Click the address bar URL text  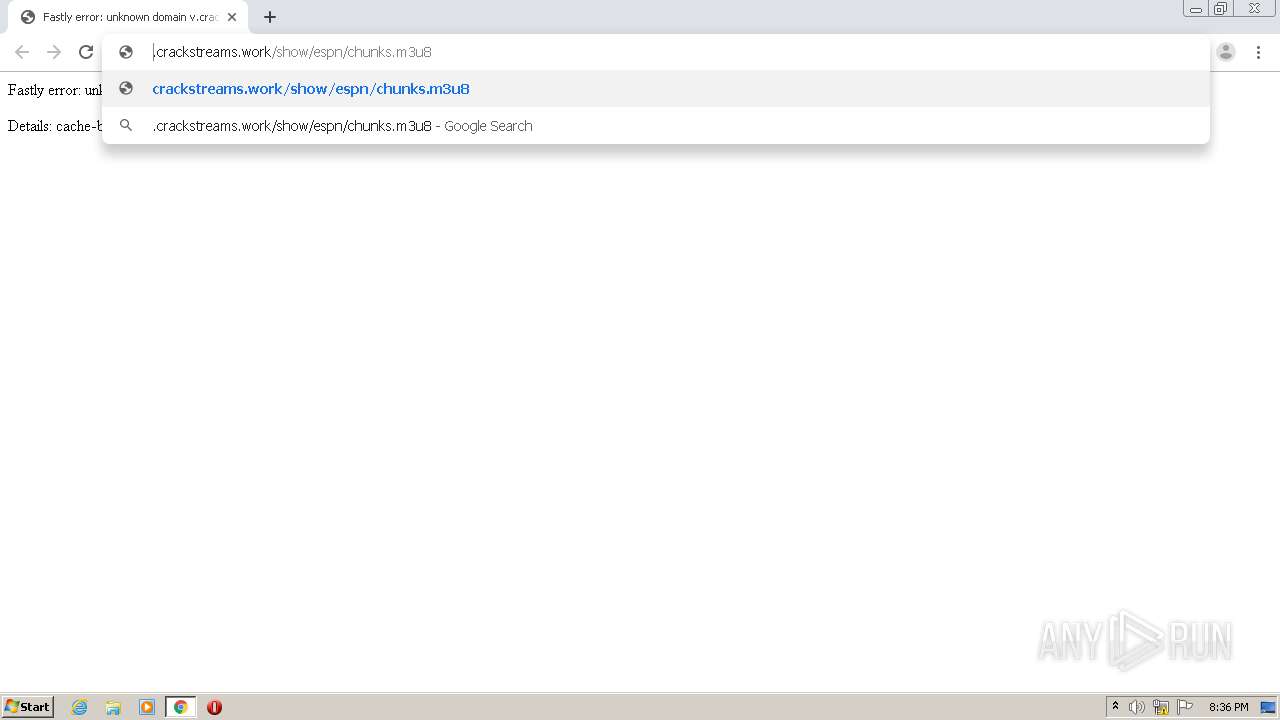[x=292, y=52]
